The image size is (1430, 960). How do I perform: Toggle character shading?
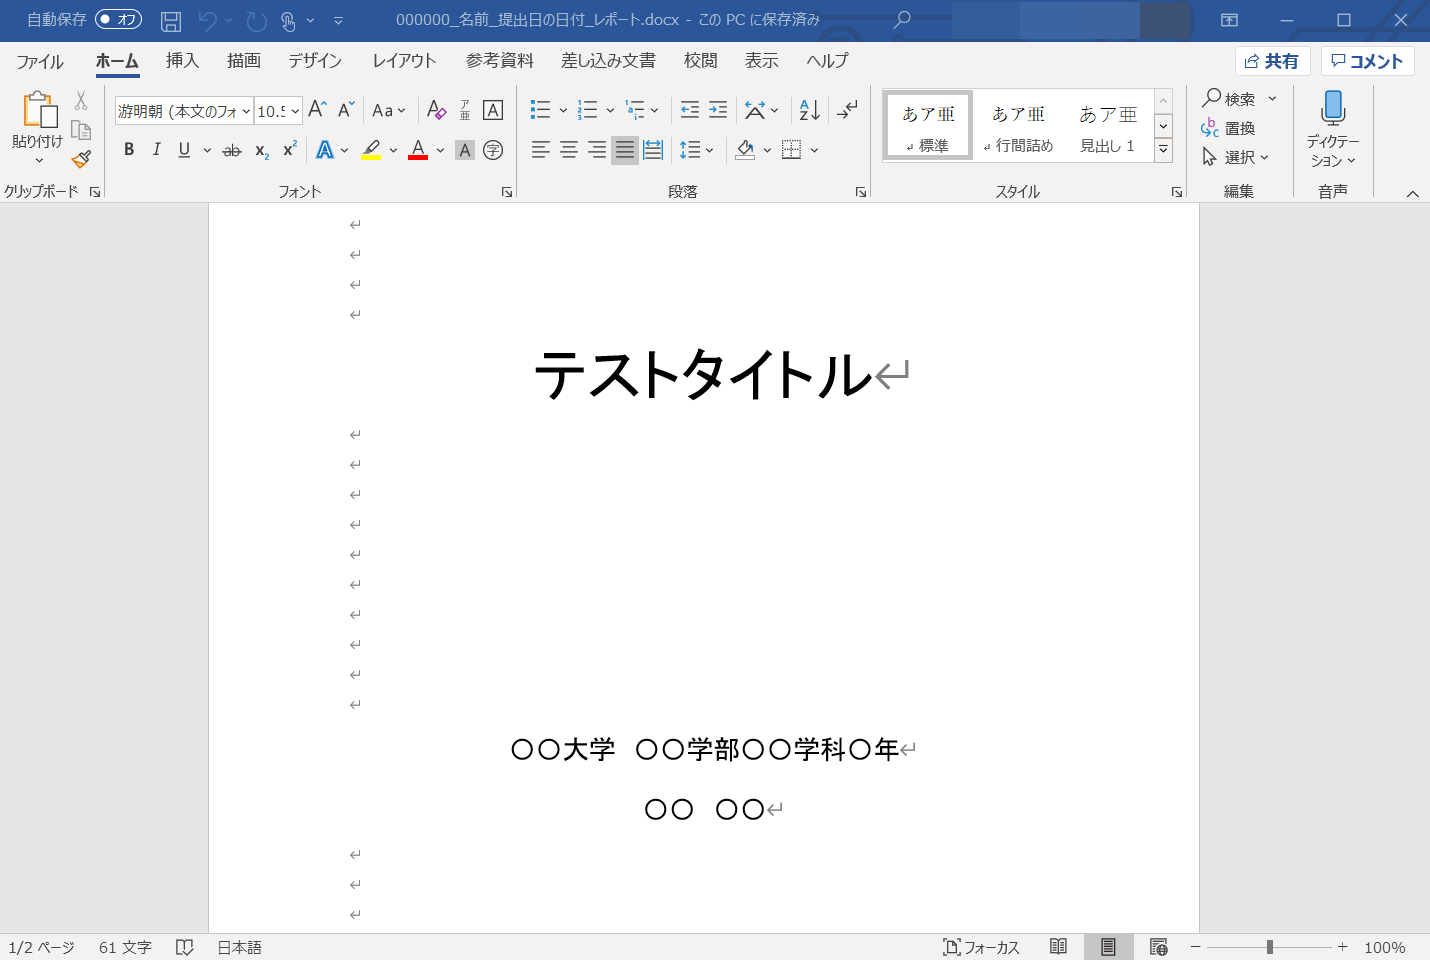[x=465, y=150]
